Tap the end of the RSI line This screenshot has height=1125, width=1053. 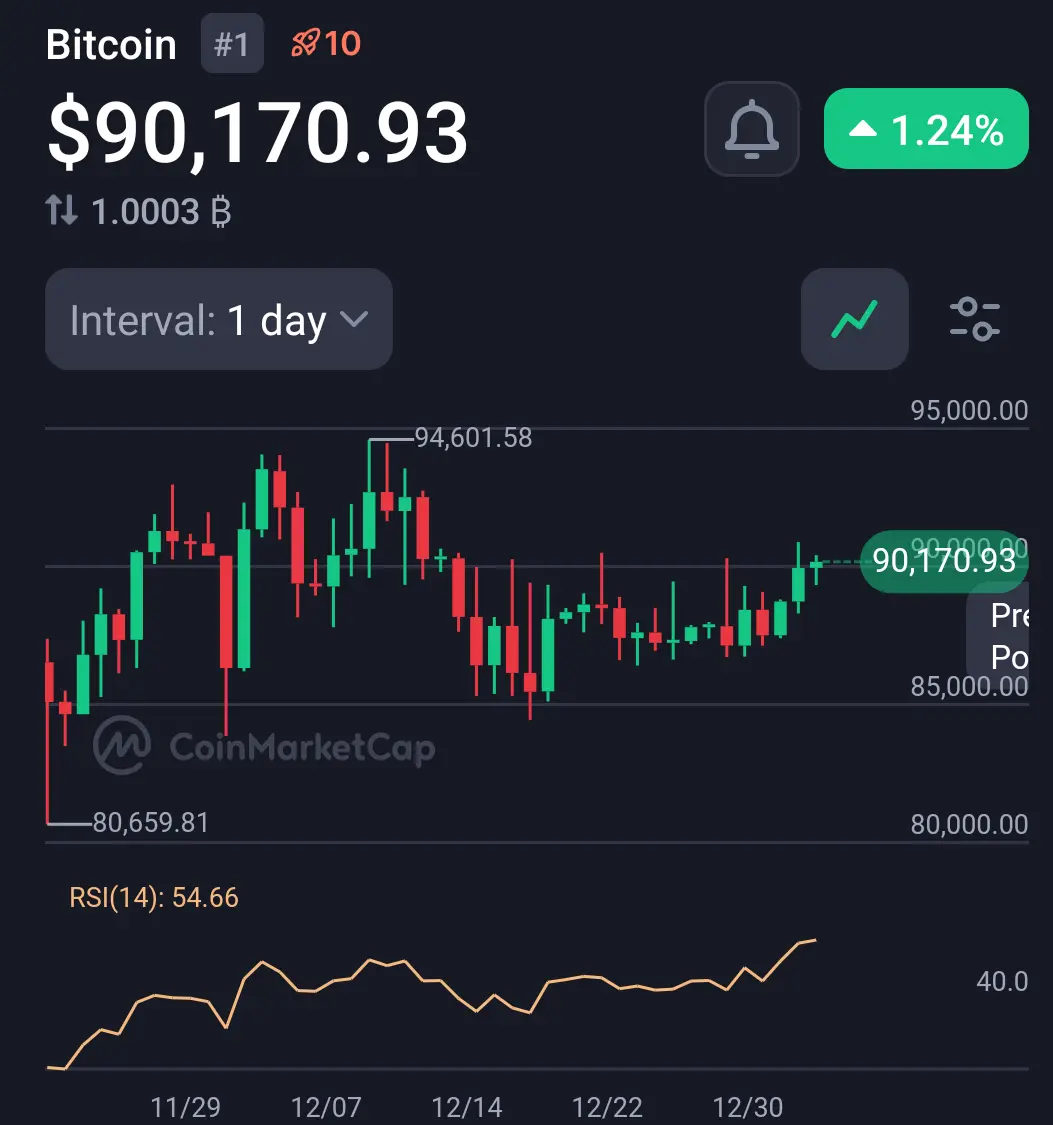815,940
